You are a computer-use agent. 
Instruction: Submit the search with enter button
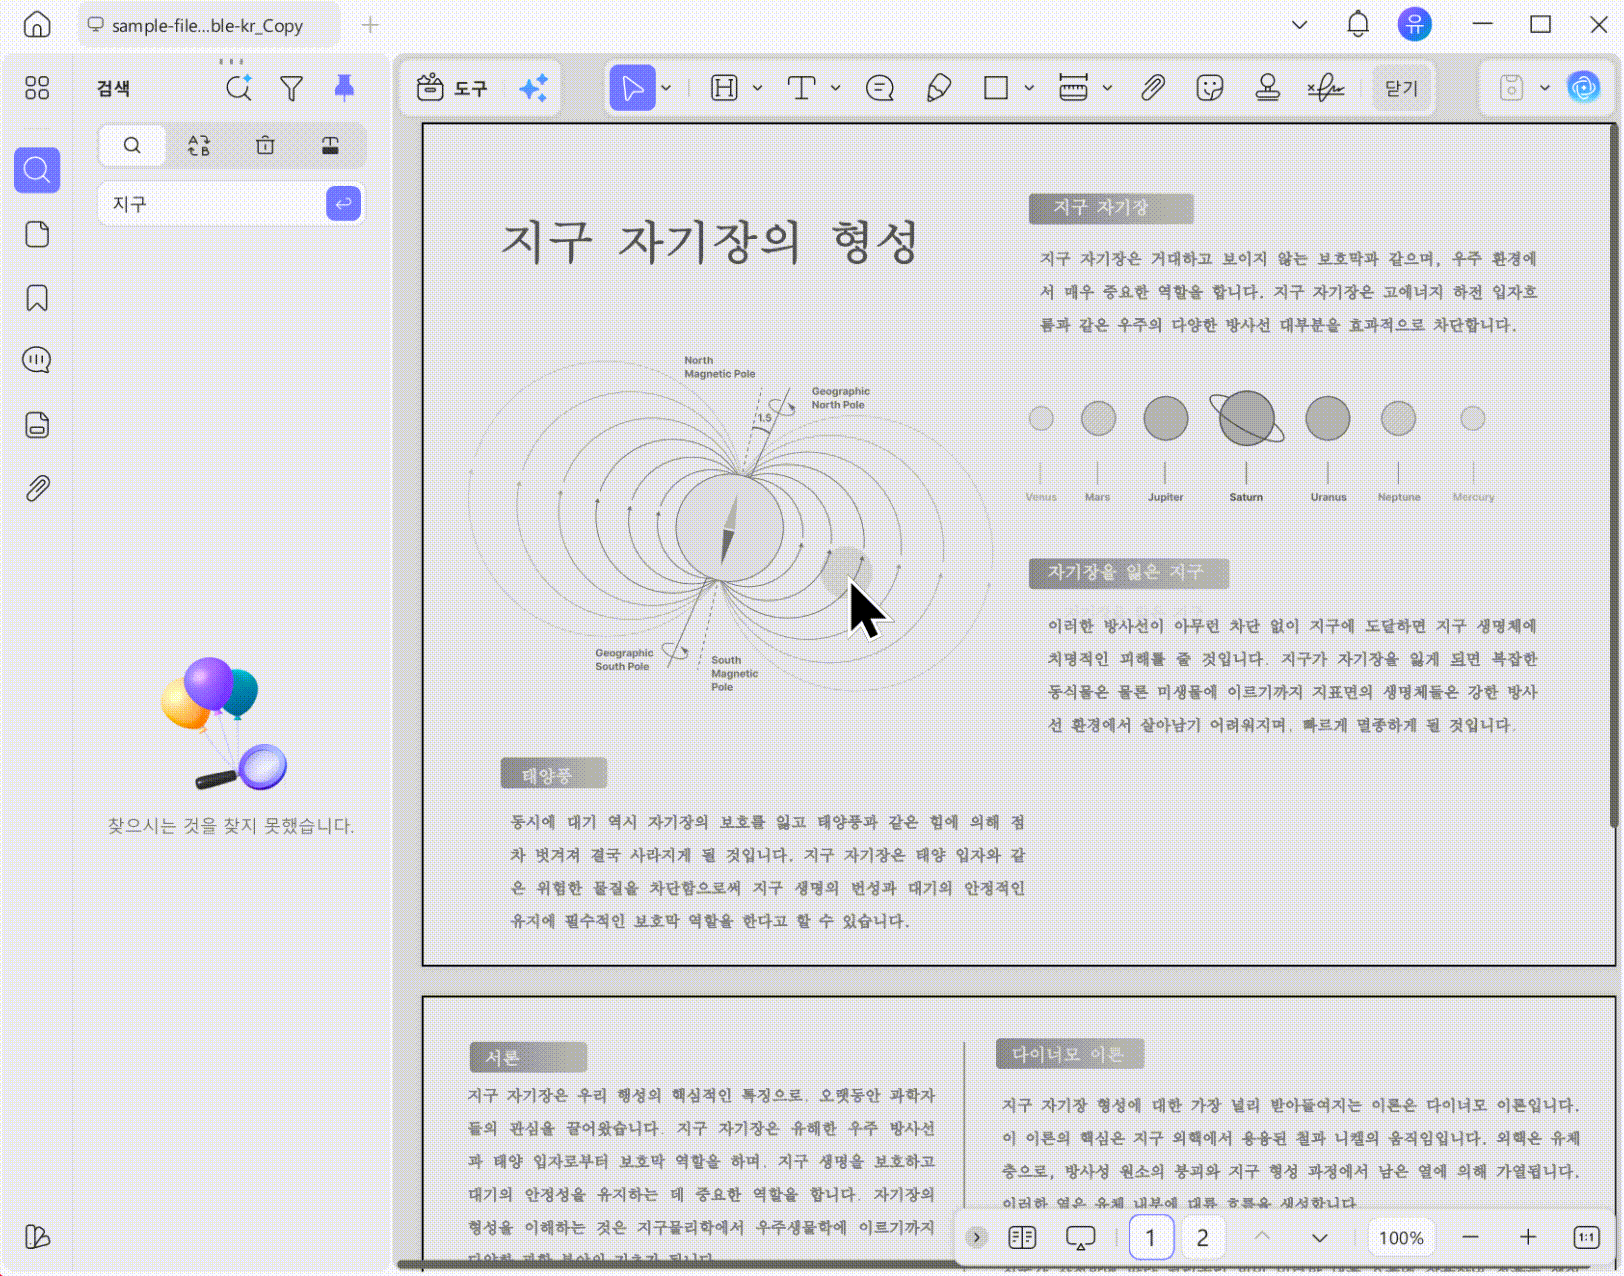(343, 204)
